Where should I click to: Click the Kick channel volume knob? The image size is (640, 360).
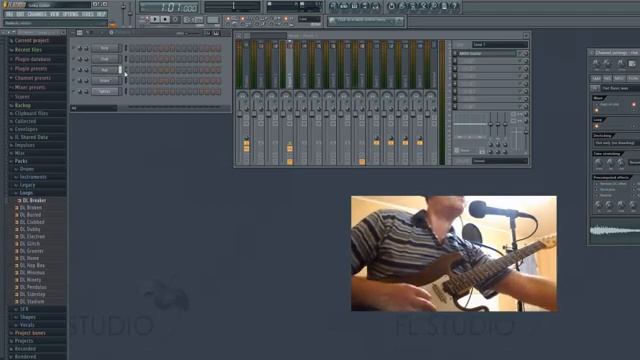click(x=86, y=48)
